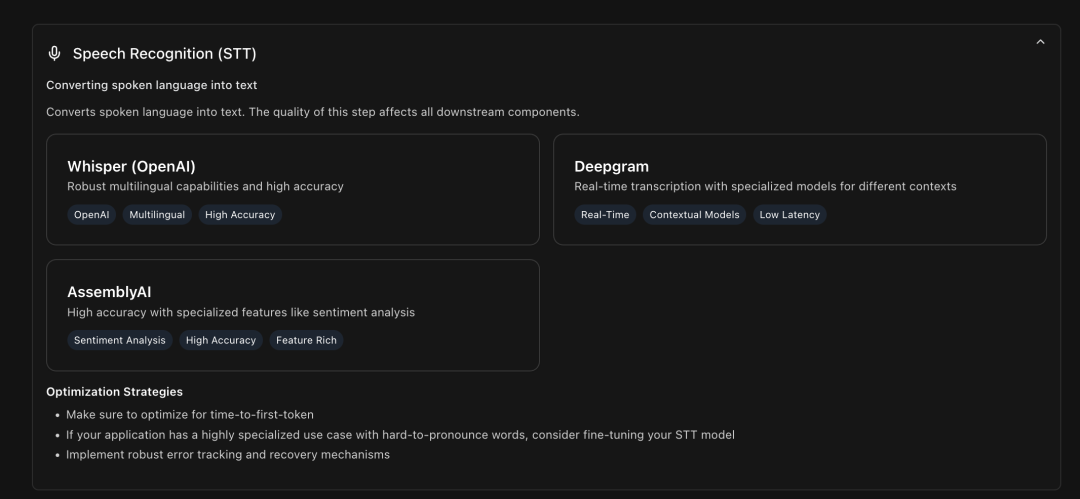The height and width of the screenshot is (499, 1080).
Task: Select the High Accuracy tag under Whisper
Action: click(240, 214)
